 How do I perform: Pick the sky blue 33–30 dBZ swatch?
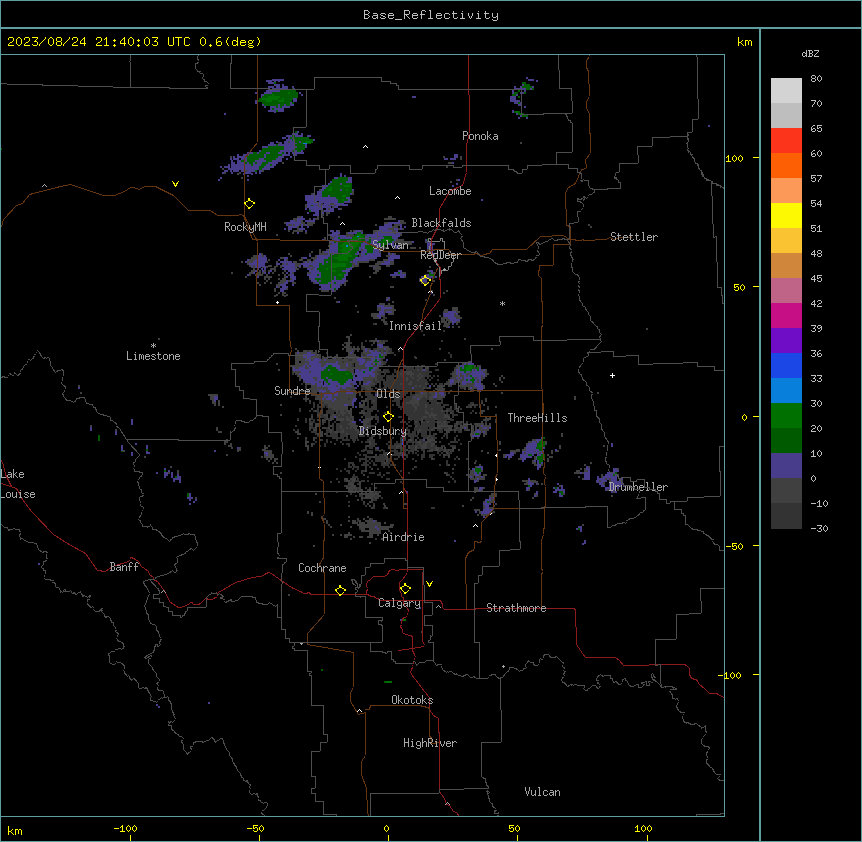click(786, 391)
